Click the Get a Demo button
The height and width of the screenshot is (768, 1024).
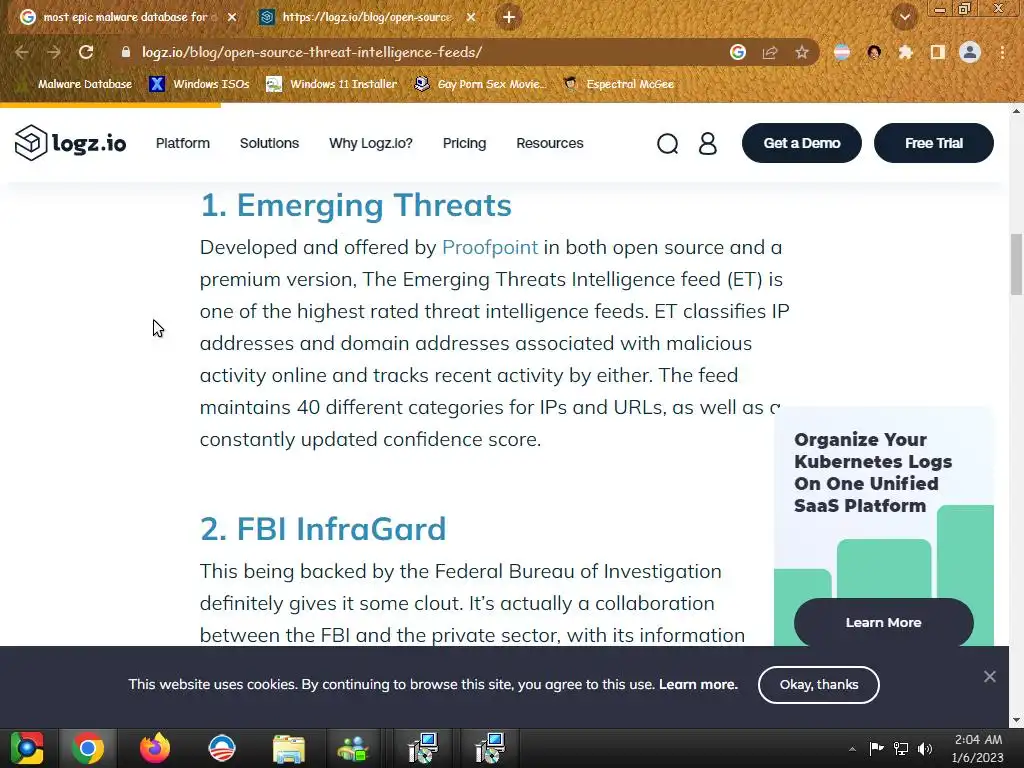coord(802,143)
